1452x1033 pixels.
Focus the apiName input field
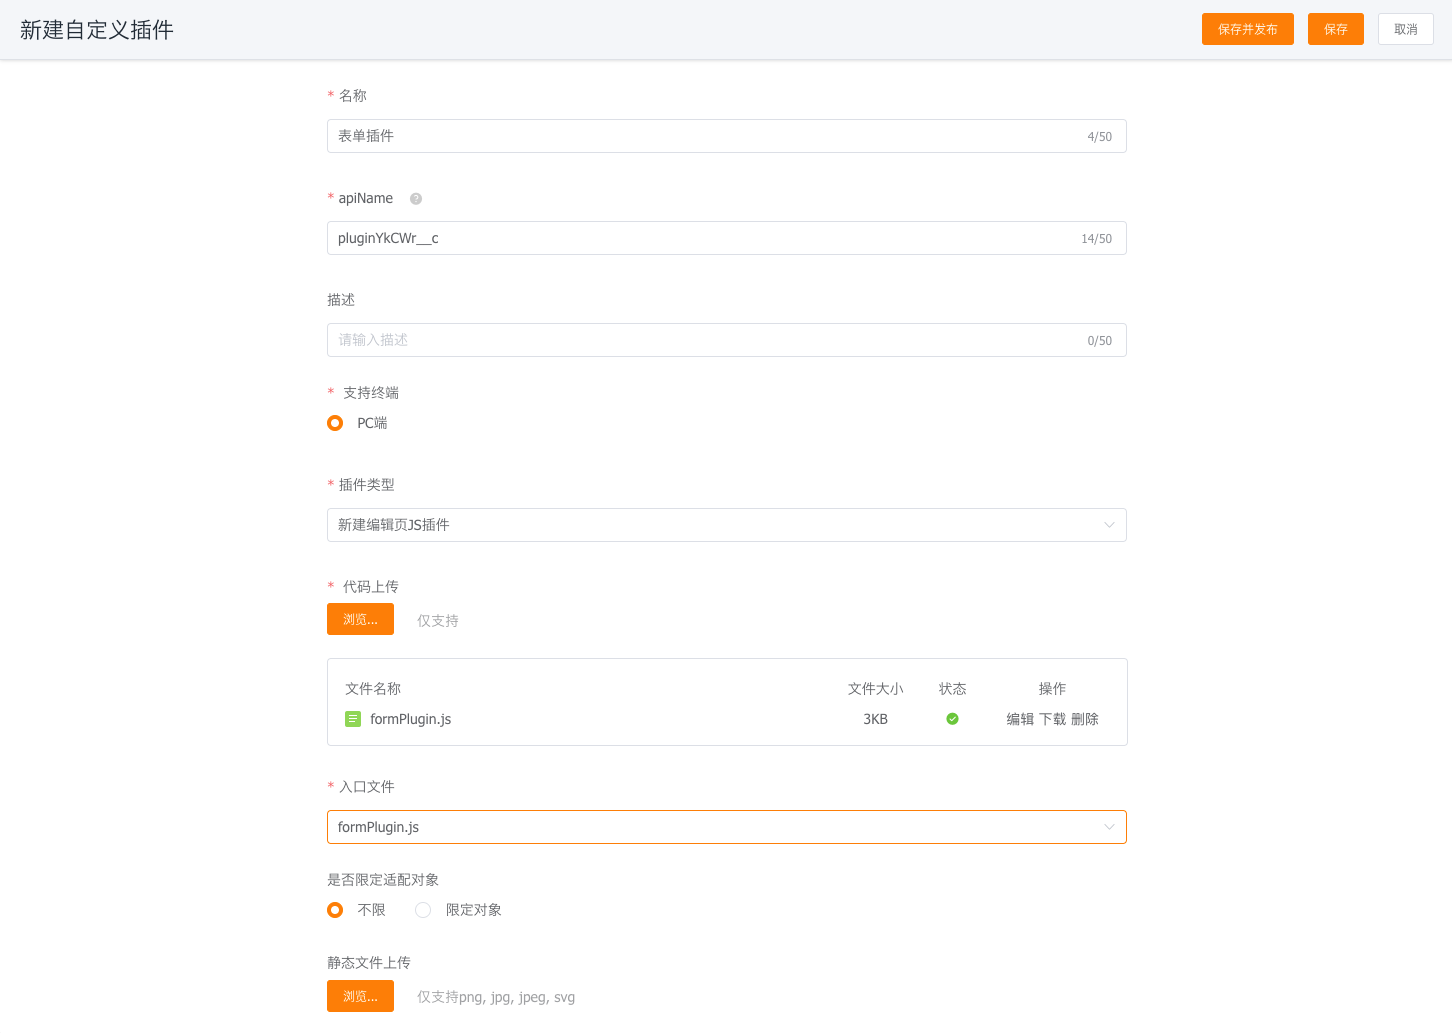pos(727,238)
